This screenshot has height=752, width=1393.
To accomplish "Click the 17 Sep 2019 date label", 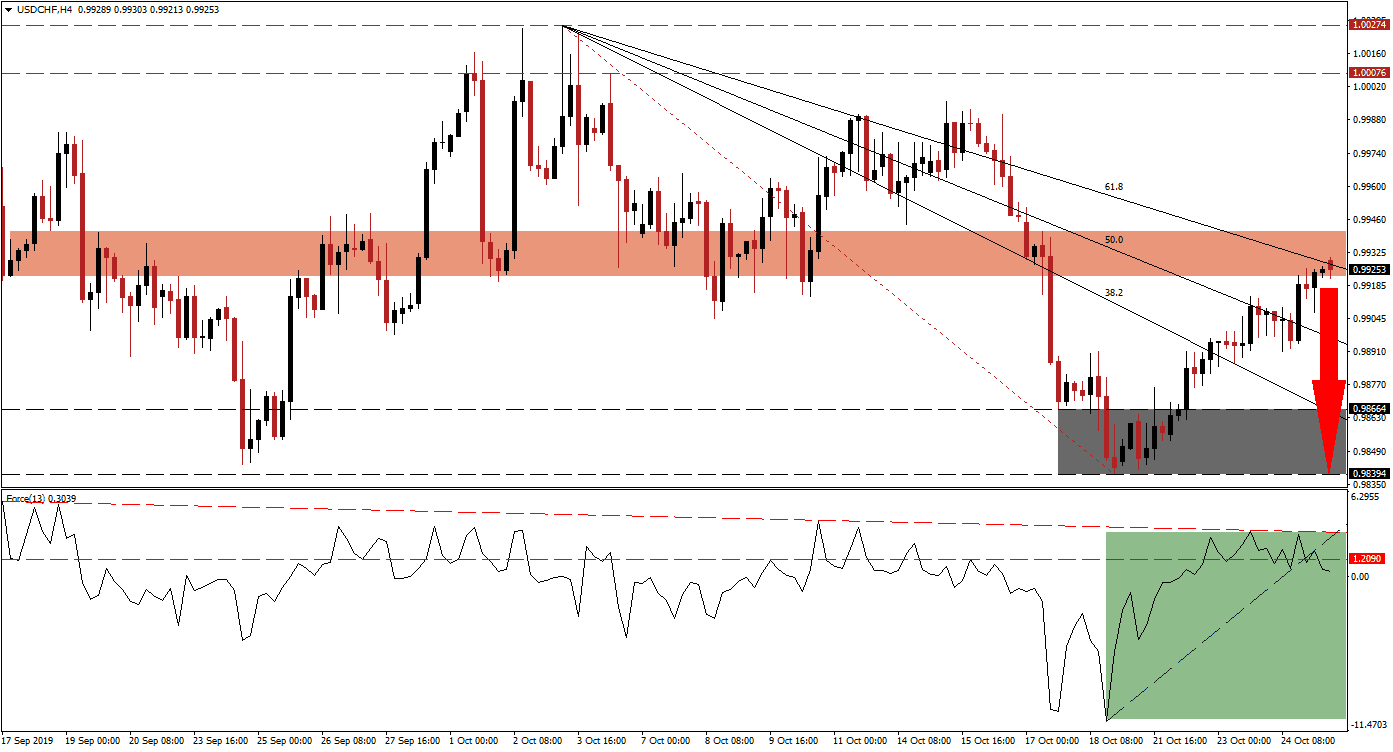I will point(30,740).
